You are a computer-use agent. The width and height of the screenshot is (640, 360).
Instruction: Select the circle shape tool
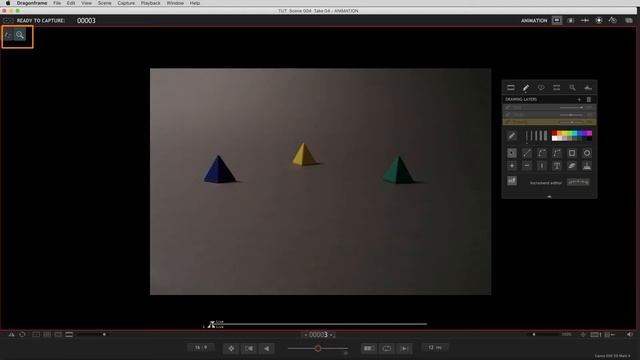[587, 153]
